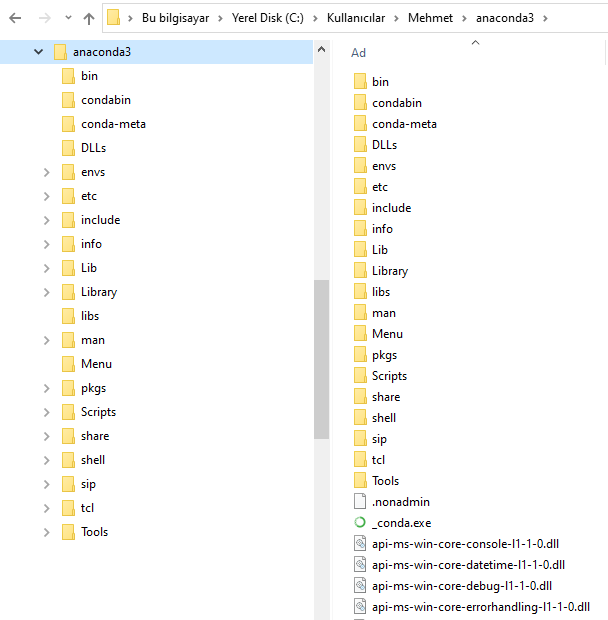Expand the envs node in tree
Screen dimensions: 608x620
(x=47, y=172)
